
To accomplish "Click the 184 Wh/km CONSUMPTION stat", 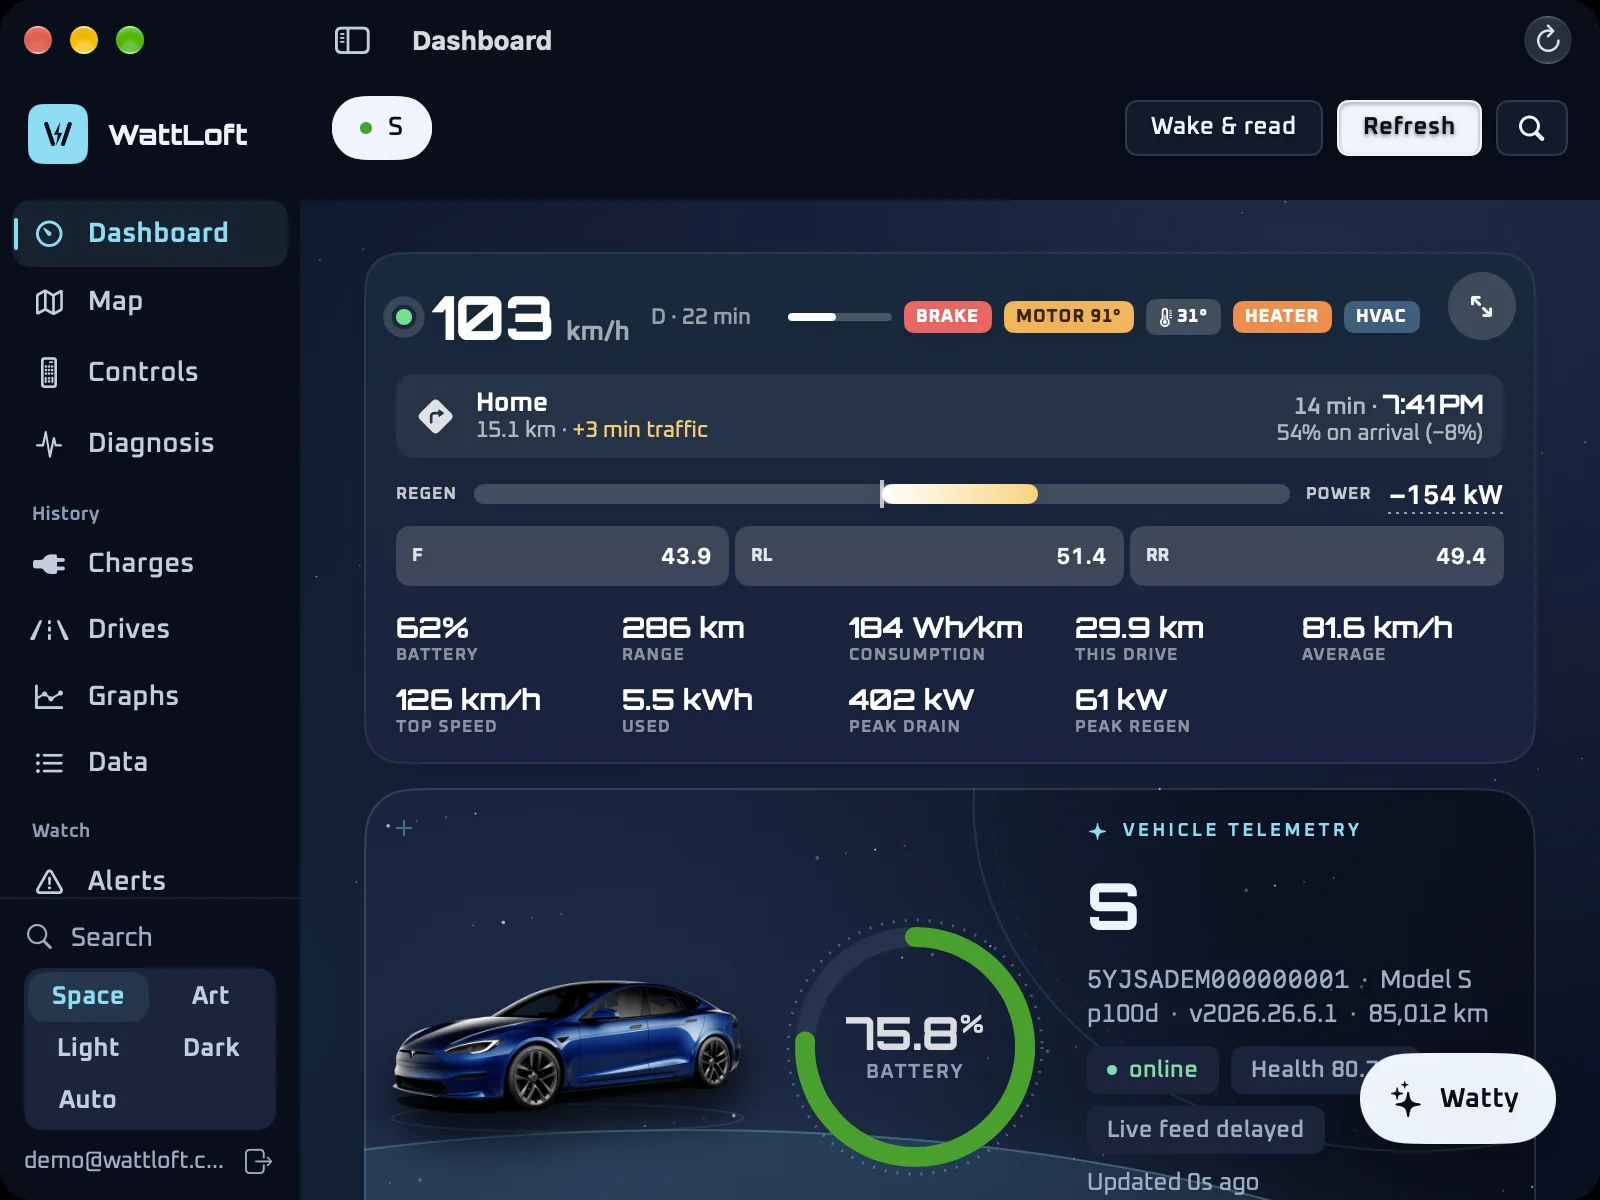I will [936, 638].
